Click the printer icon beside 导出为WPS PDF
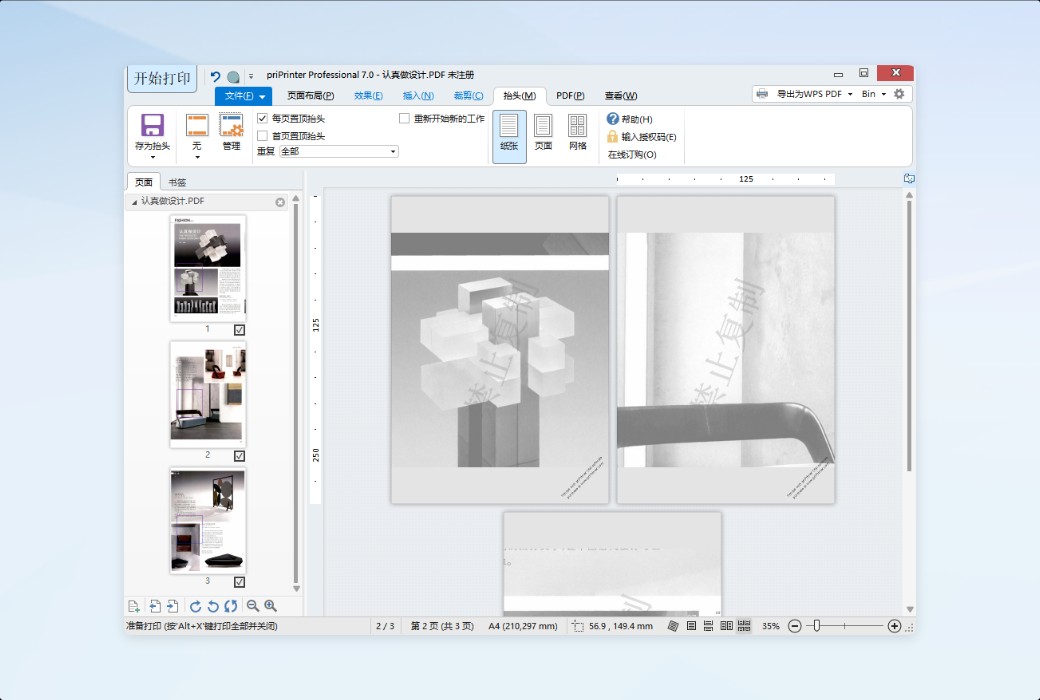1040x700 pixels. click(x=762, y=94)
